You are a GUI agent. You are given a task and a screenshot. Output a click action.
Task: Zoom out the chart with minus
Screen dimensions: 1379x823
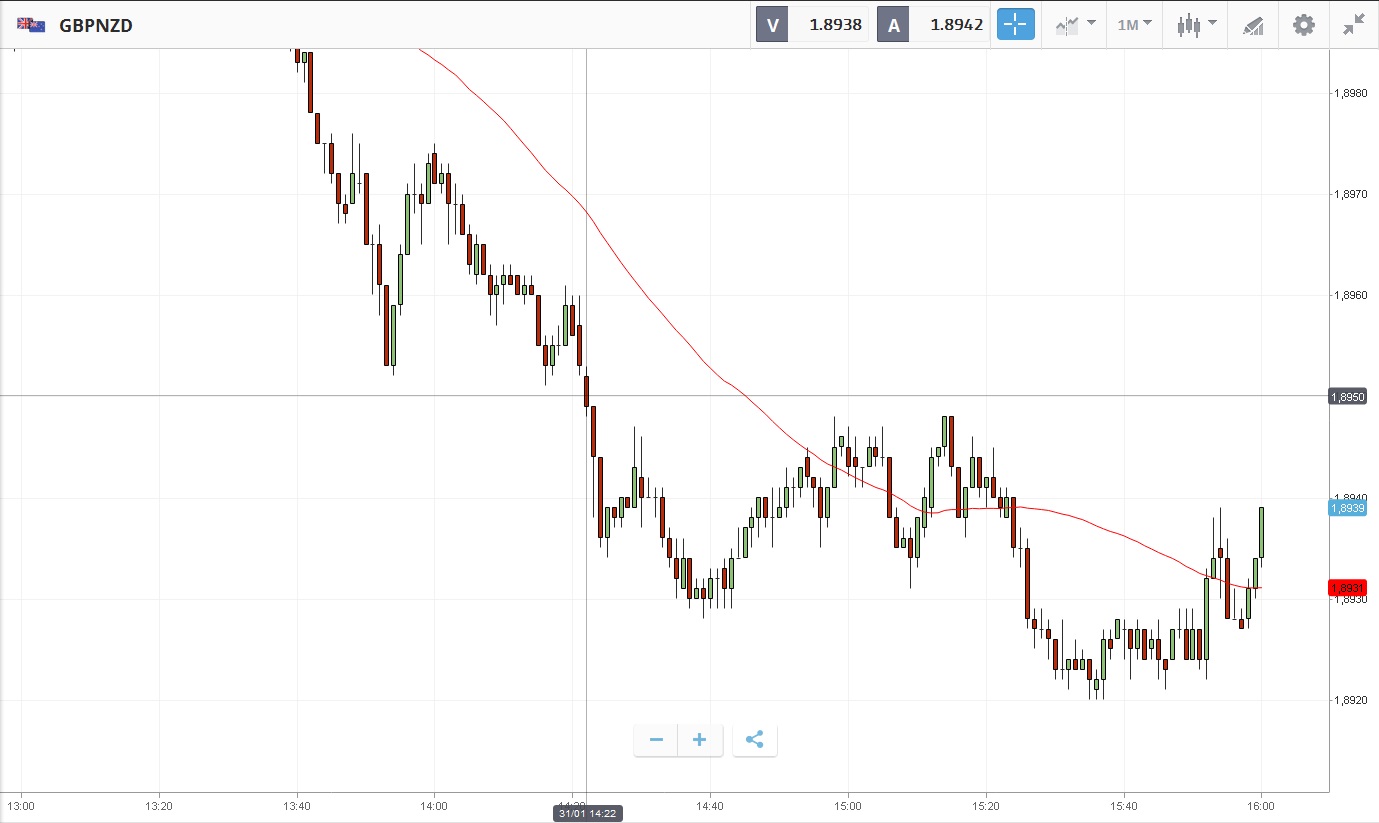coord(656,740)
